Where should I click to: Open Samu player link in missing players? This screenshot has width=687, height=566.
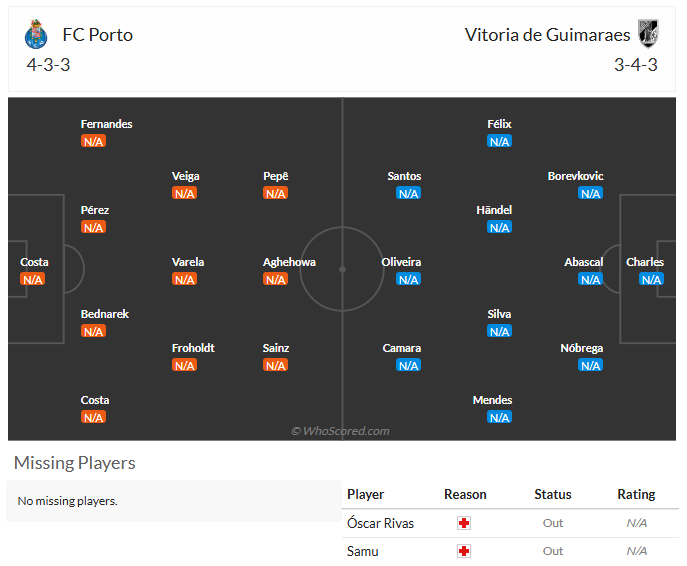tap(363, 551)
